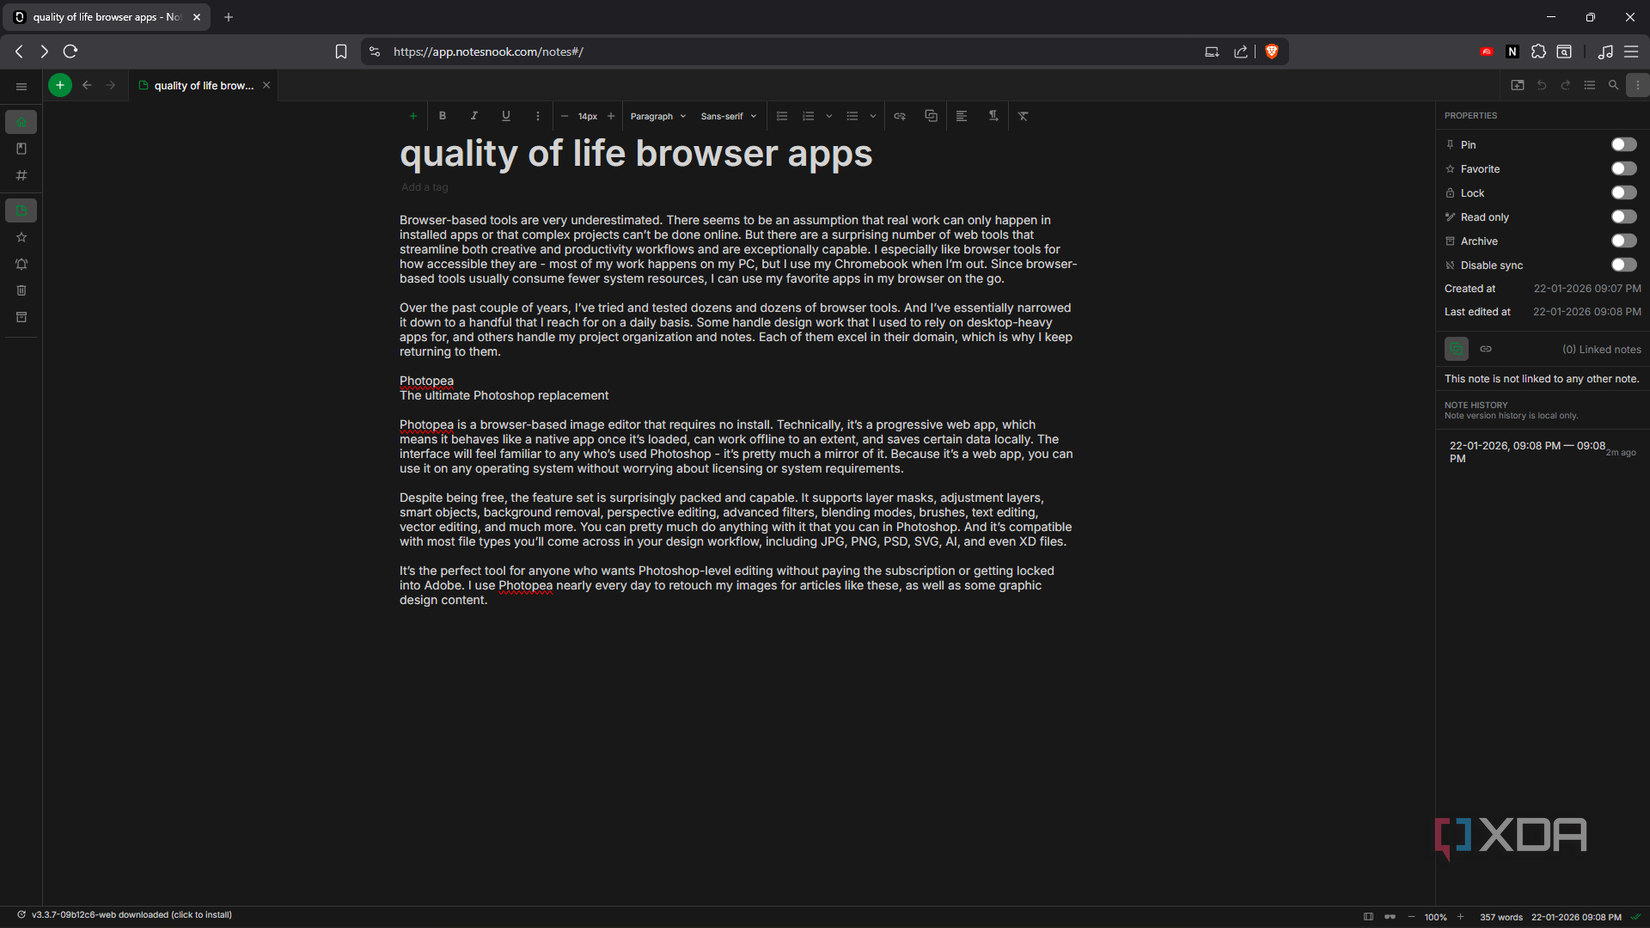Enable the Favorite toggle

[x=1623, y=169]
